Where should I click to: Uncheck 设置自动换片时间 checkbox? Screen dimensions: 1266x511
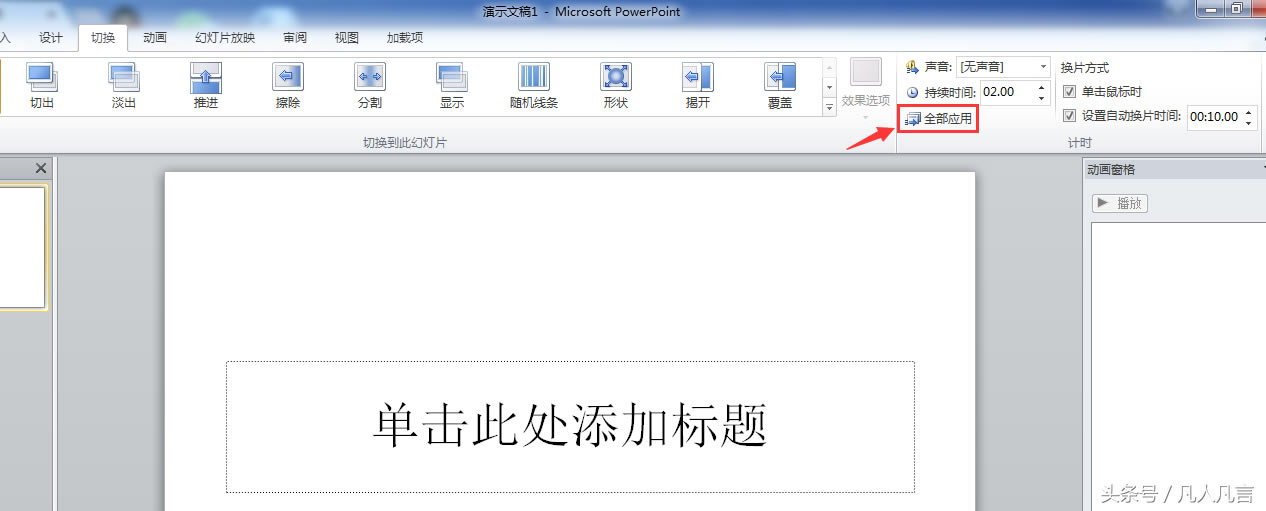point(1069,116)
